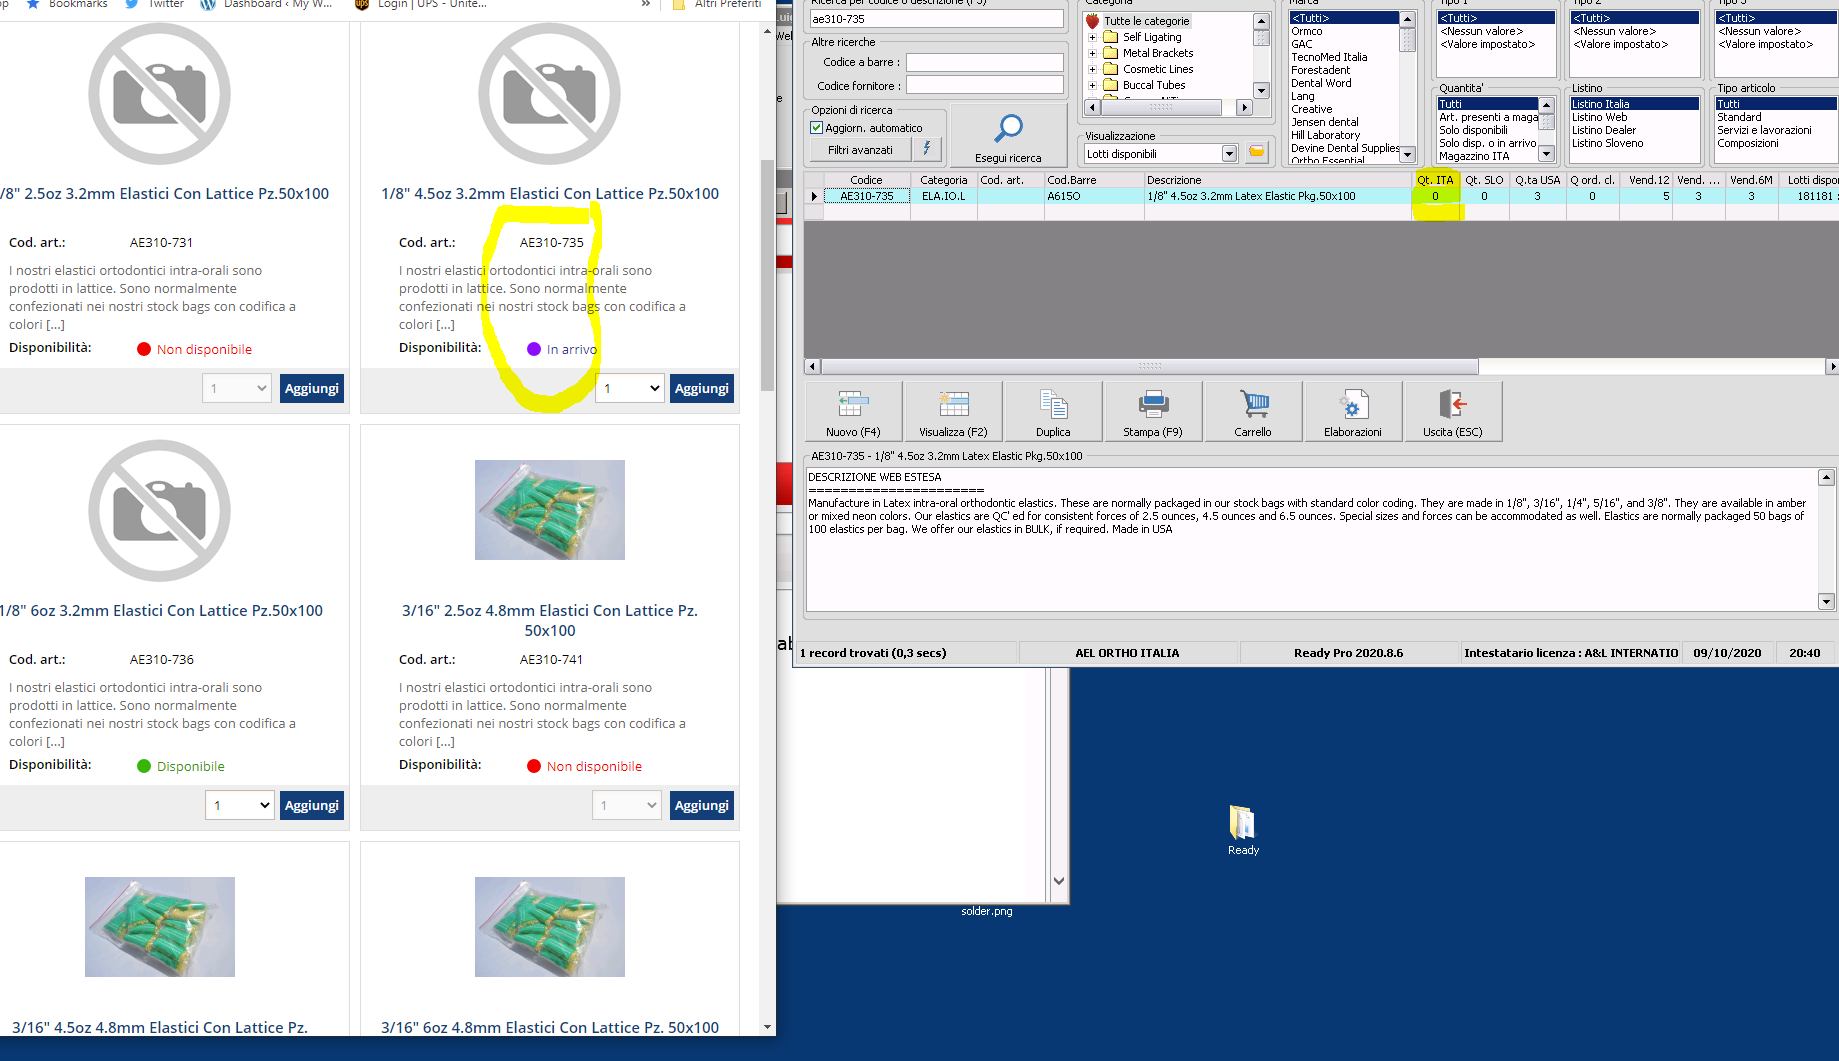
Task: Click the row selector arrow for AE310-735
Action: [x=814, y=196]
